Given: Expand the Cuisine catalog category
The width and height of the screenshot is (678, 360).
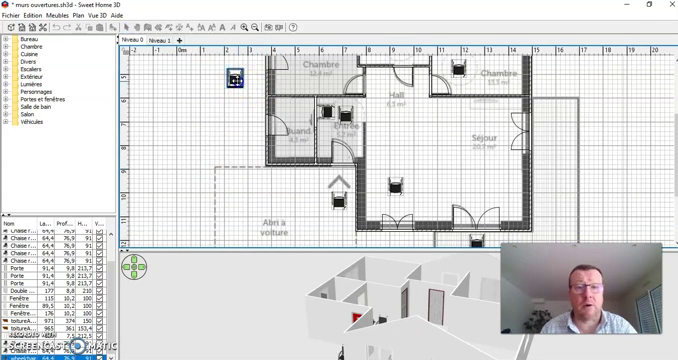Looking at the screenshot, I should point(6,54).
